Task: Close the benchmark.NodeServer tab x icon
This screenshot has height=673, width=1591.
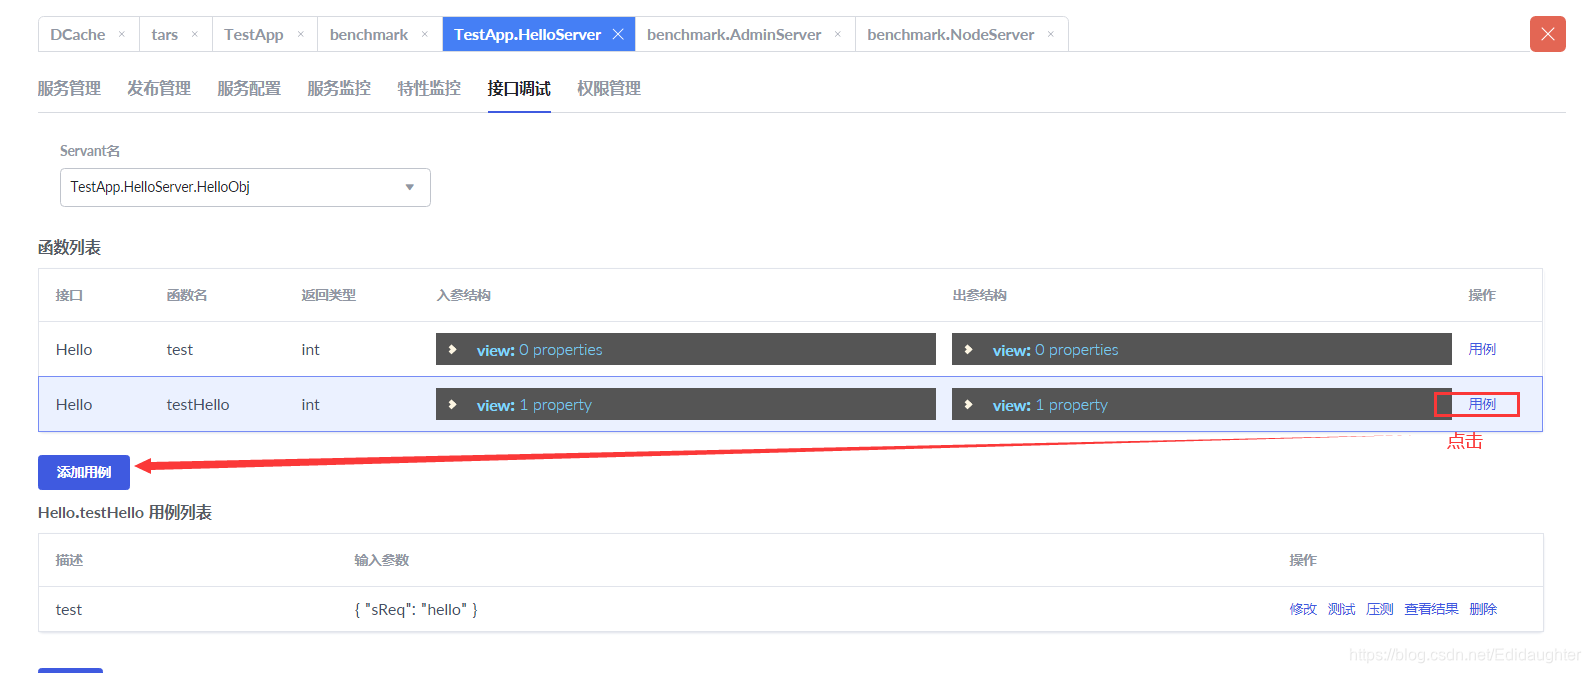Action: (1051, 34)
